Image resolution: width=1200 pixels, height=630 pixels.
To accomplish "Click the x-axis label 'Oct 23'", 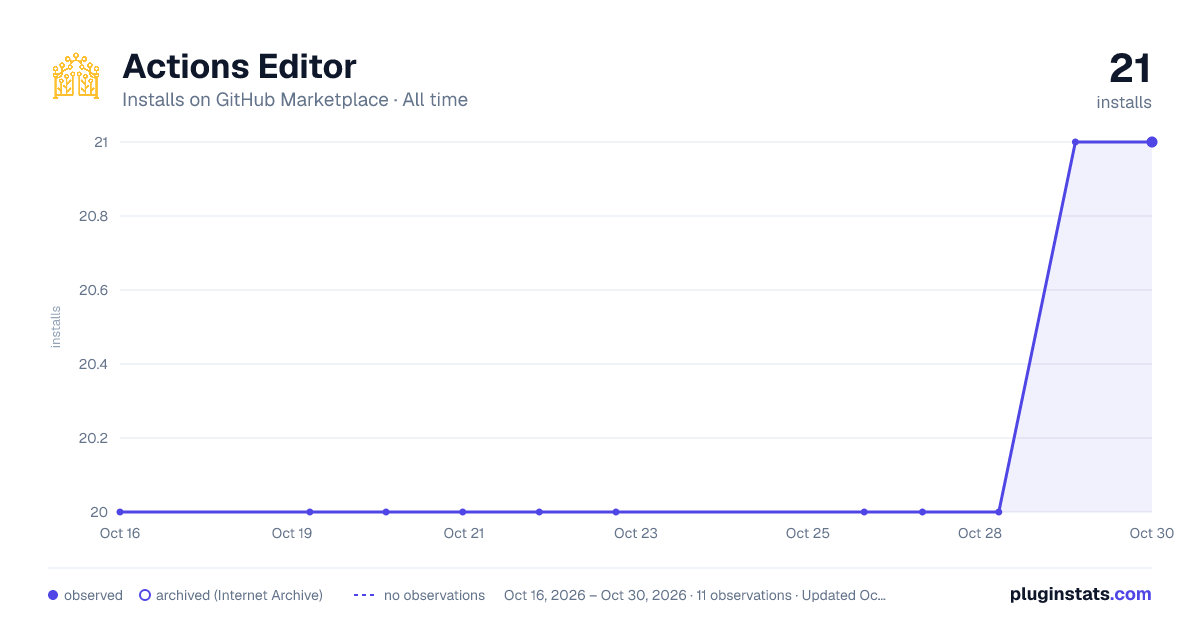I will pos(636,533).
